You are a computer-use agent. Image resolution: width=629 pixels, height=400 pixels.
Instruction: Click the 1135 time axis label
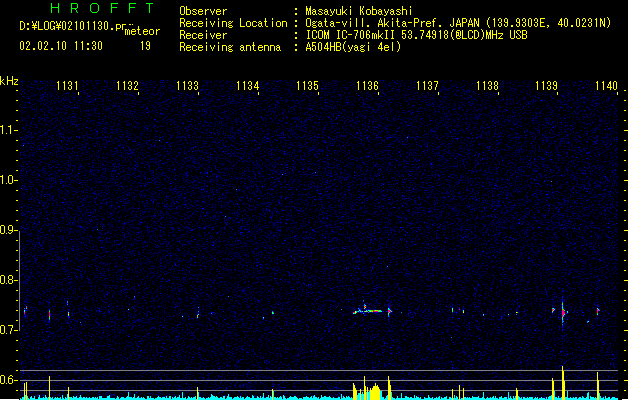click(x=307, y=86)
